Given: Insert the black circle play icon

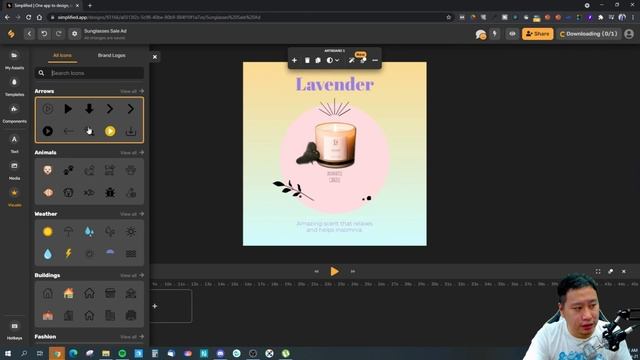Looking at the screenshot, I should coord(48,131).
